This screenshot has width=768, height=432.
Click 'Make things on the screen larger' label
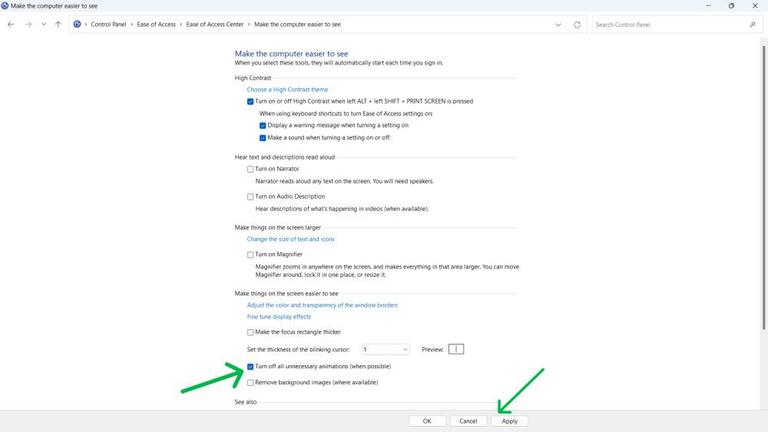(x=278, y=228)
